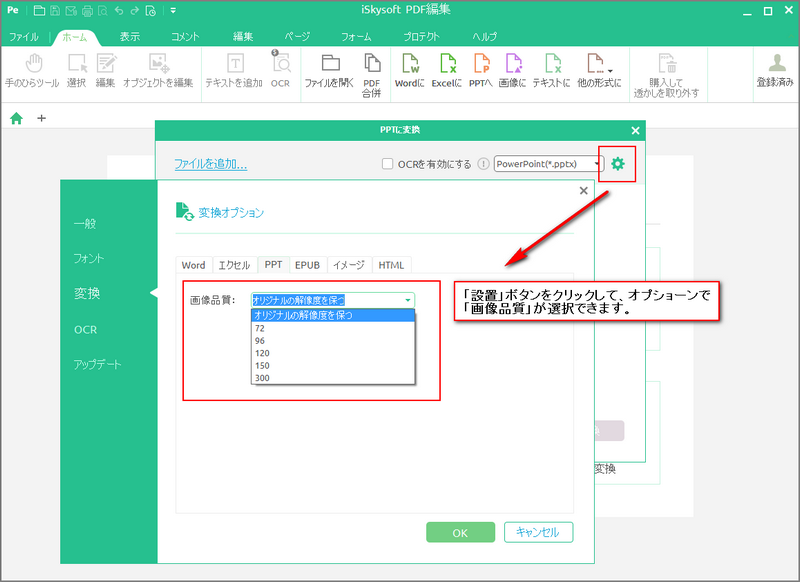Open settings with the green gear icon
Viewport: 800px width, 582px height.
[617, 164]
